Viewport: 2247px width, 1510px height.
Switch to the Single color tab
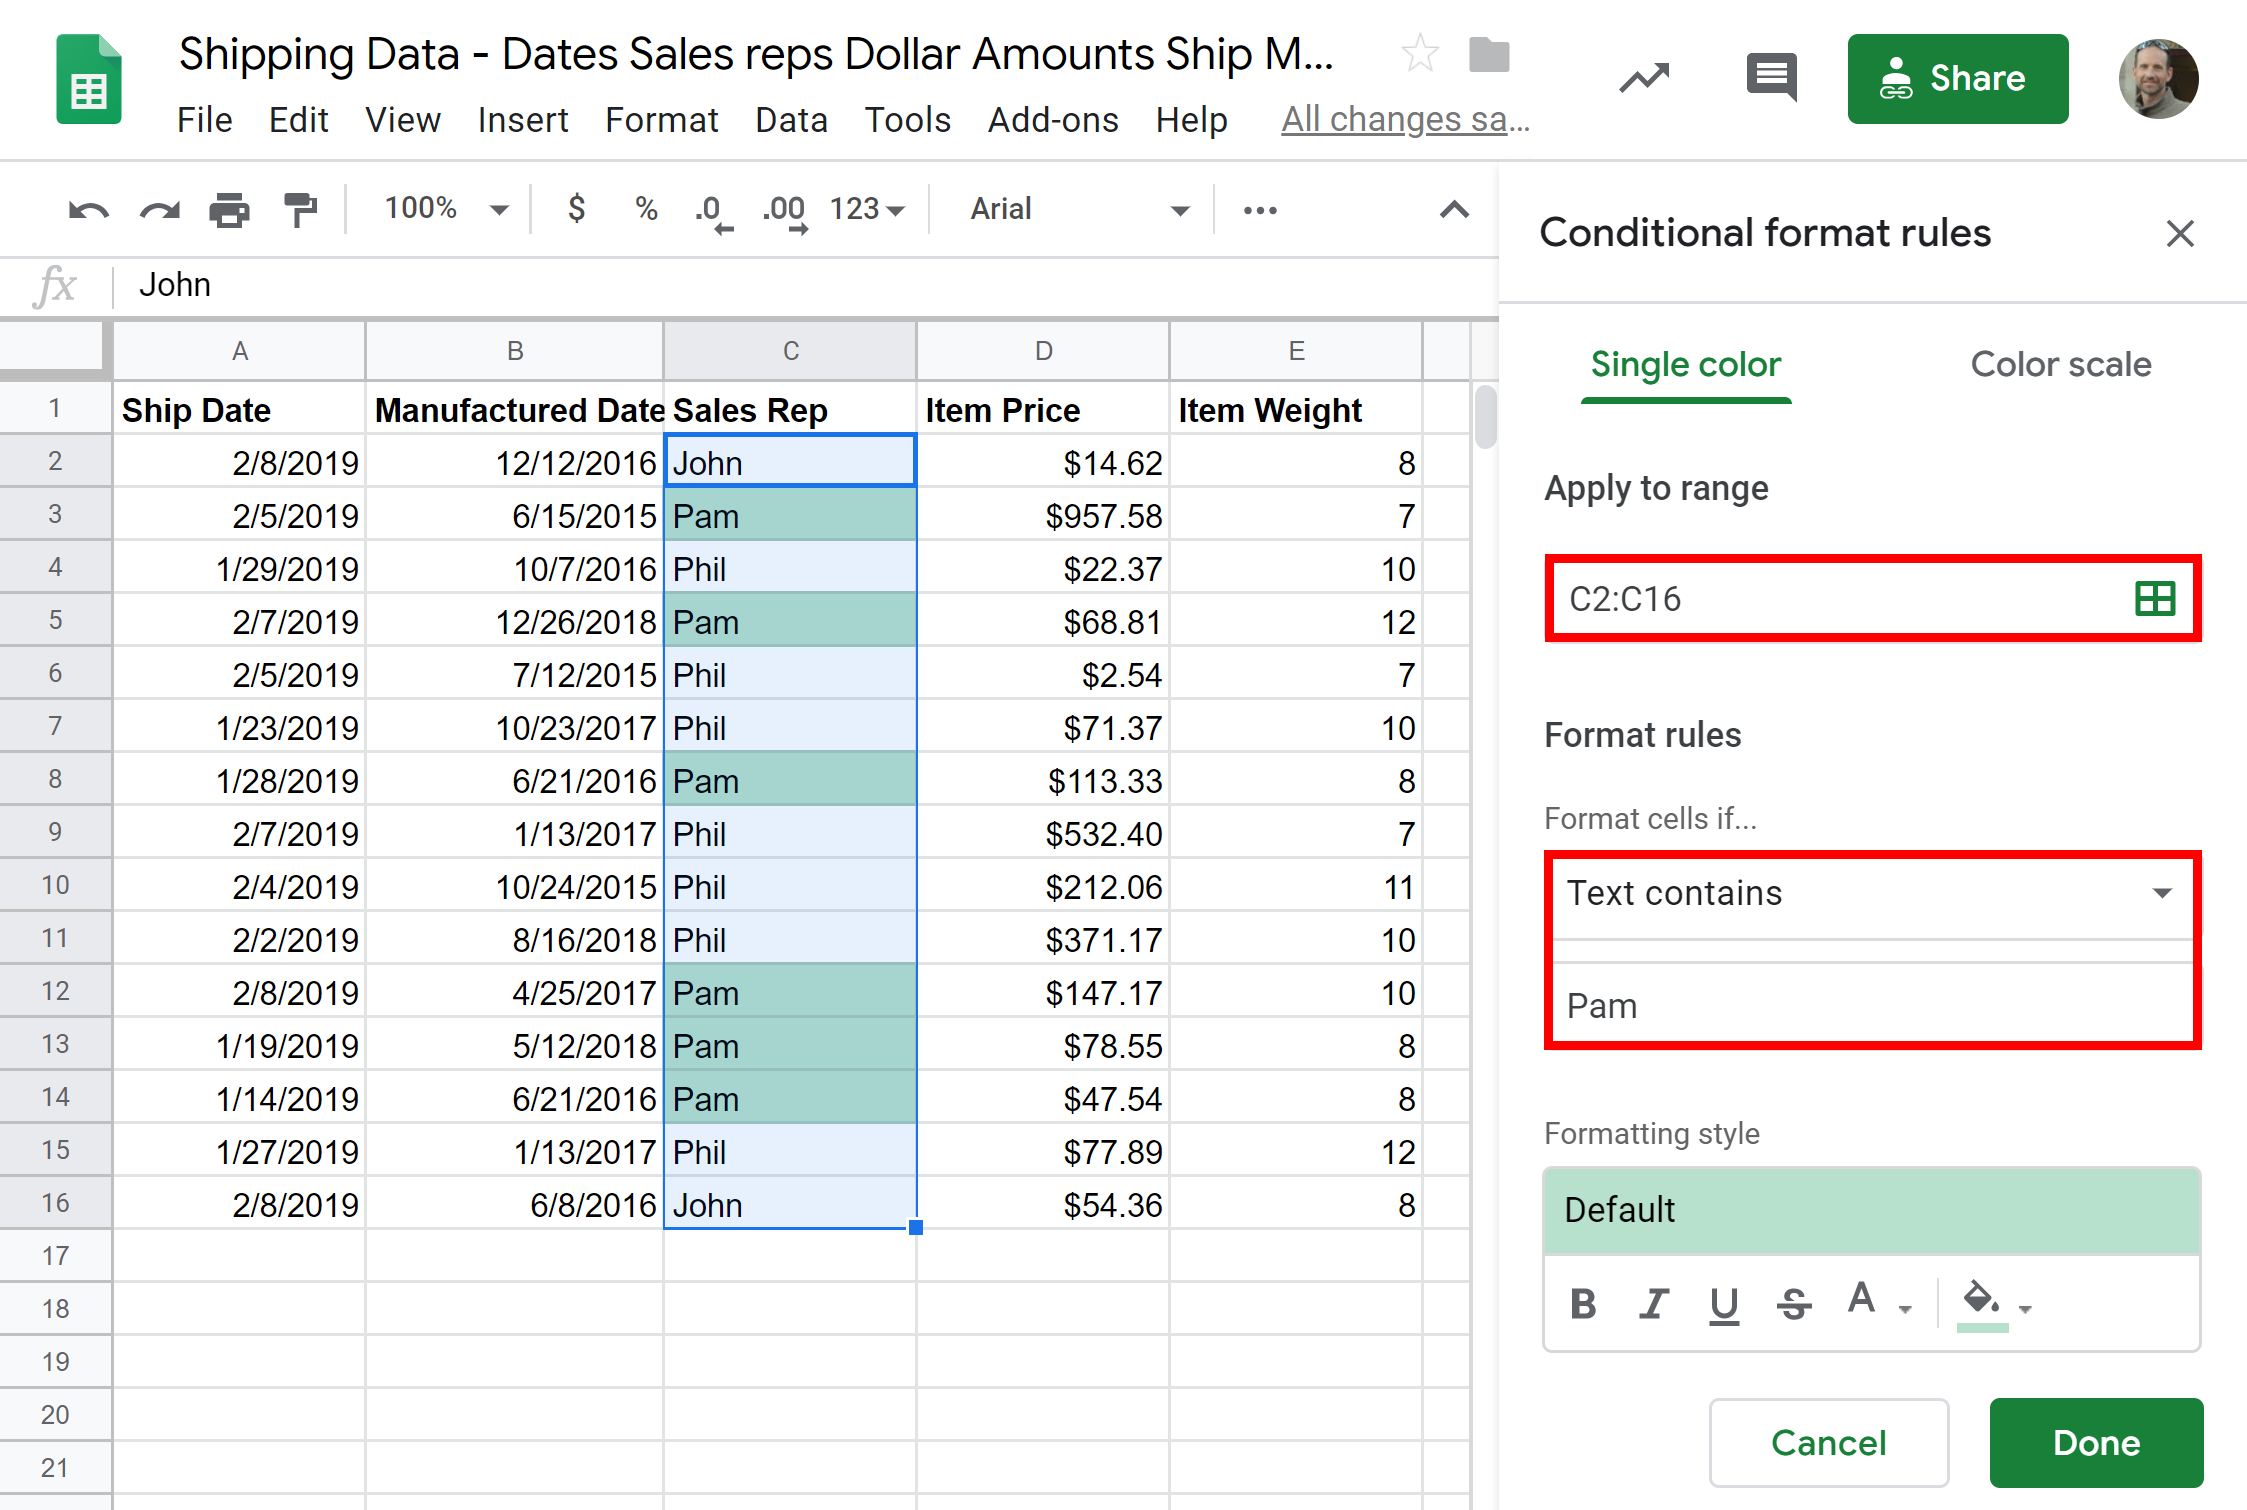point(1686,365)
